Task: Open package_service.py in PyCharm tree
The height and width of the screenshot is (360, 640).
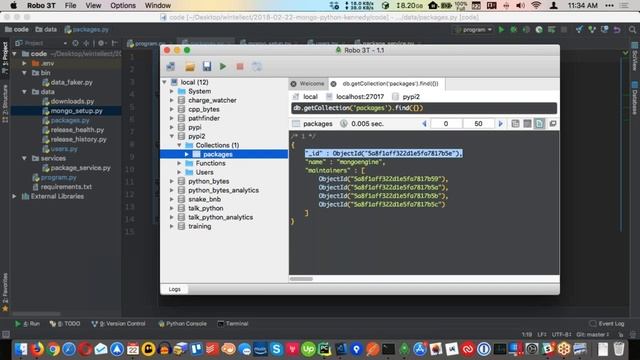Action: 80,168
